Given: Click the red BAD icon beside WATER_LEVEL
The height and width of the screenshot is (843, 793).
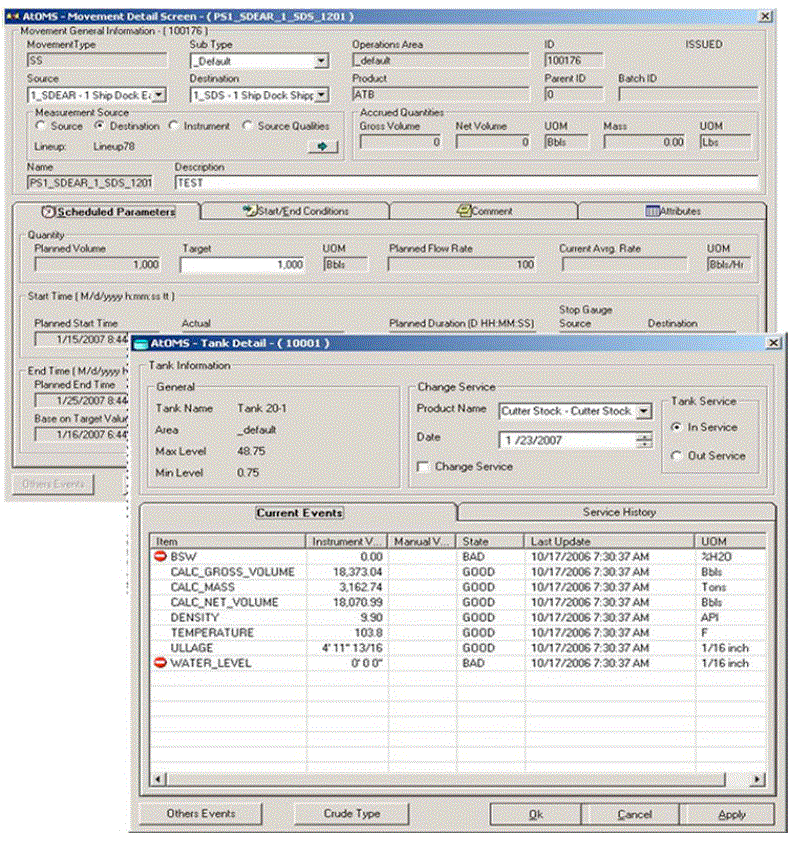Looking at the screenshot, I should point(160,662).
